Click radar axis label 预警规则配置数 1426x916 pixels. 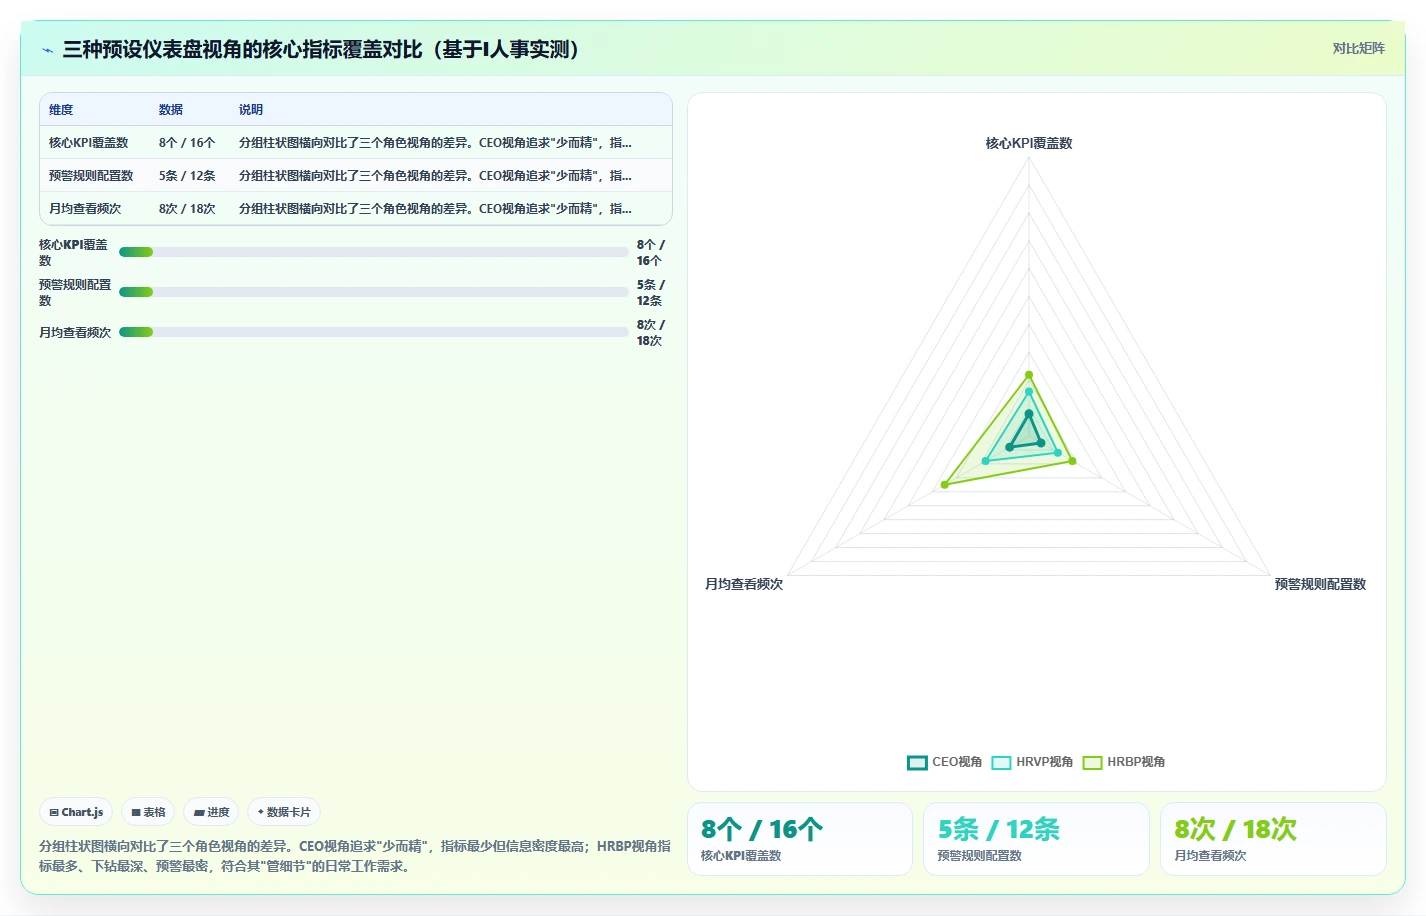coord(1320,584)
